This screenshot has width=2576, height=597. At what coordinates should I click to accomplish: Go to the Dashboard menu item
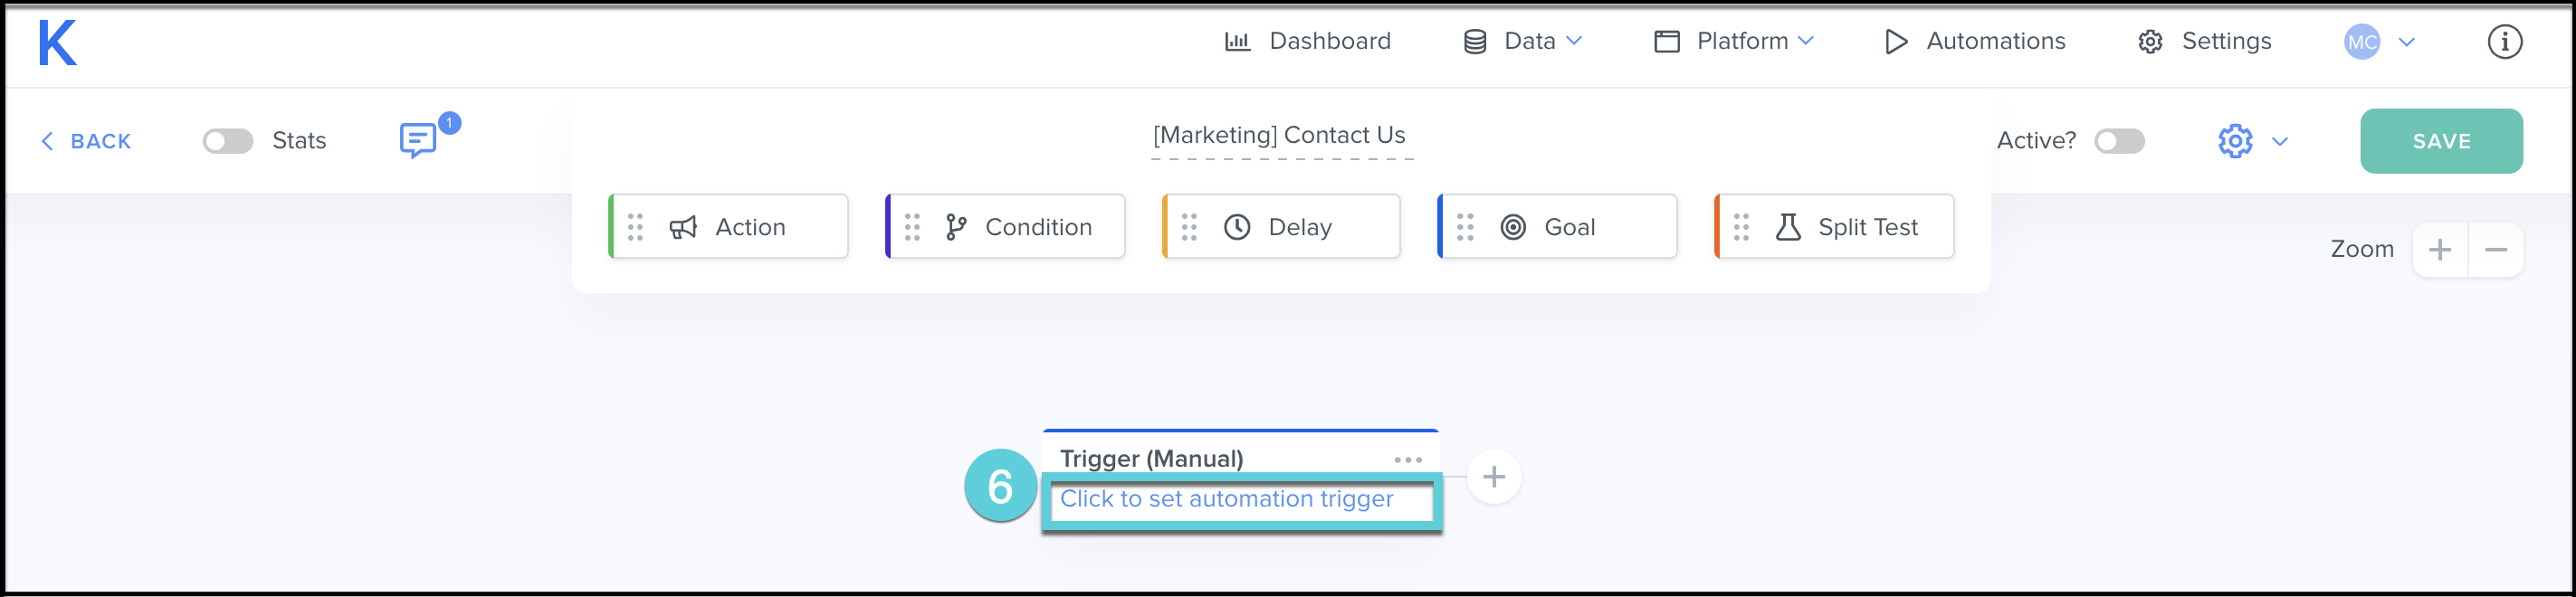1308,41
